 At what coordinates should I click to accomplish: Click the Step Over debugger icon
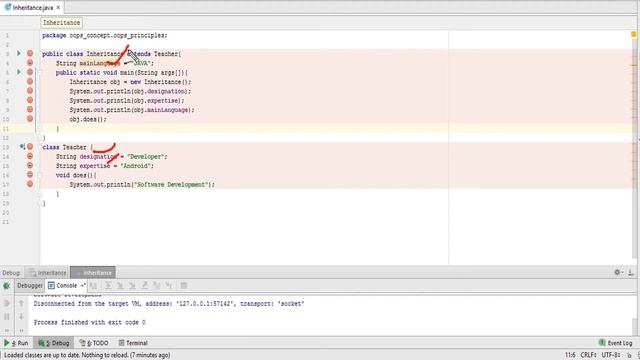click(x=108, y=286)
